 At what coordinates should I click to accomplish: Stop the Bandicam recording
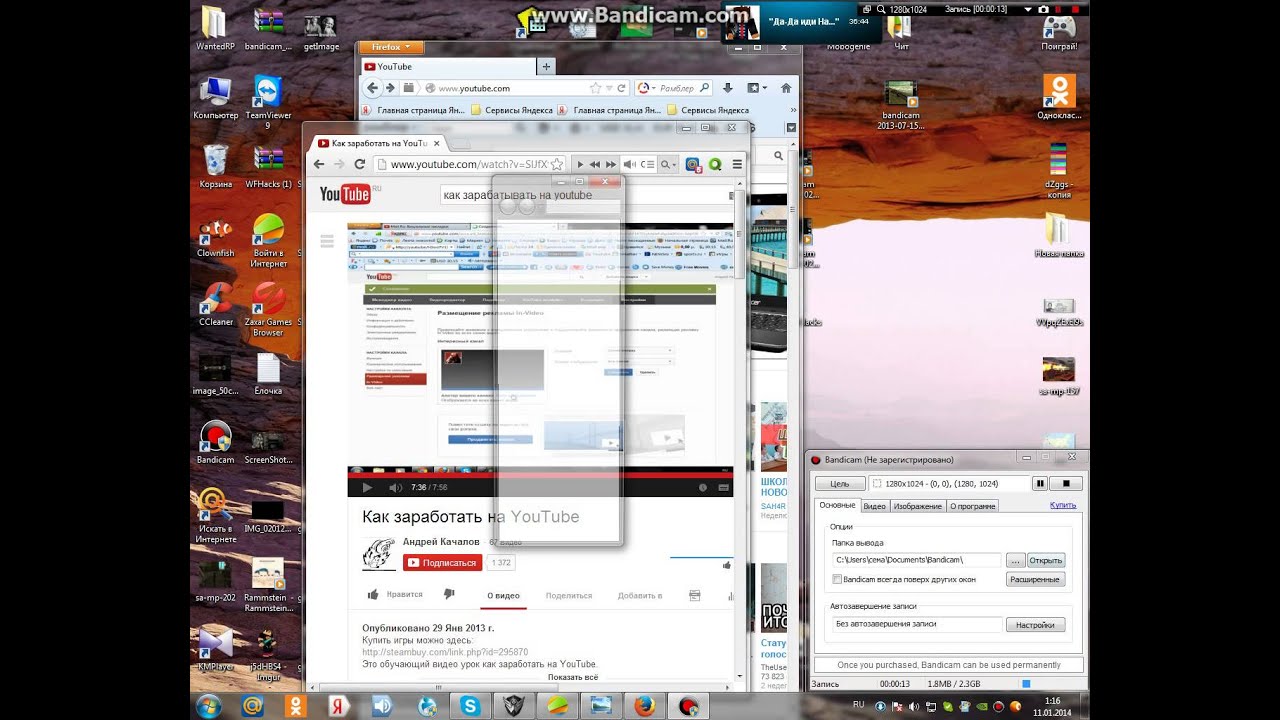tap(1066, 483)
